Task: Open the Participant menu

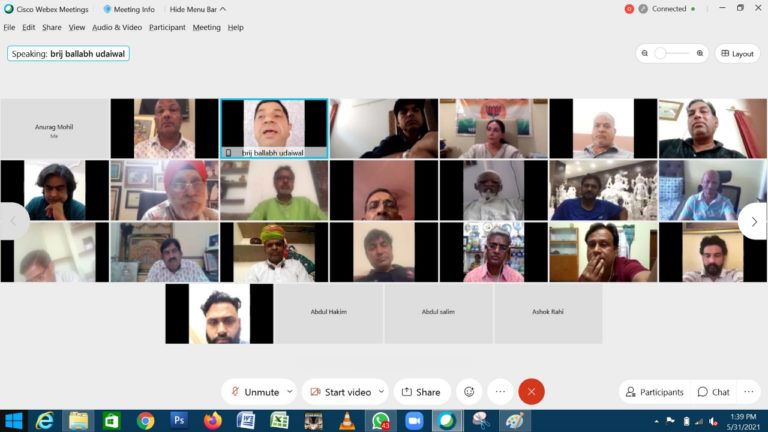Action: 167,27
